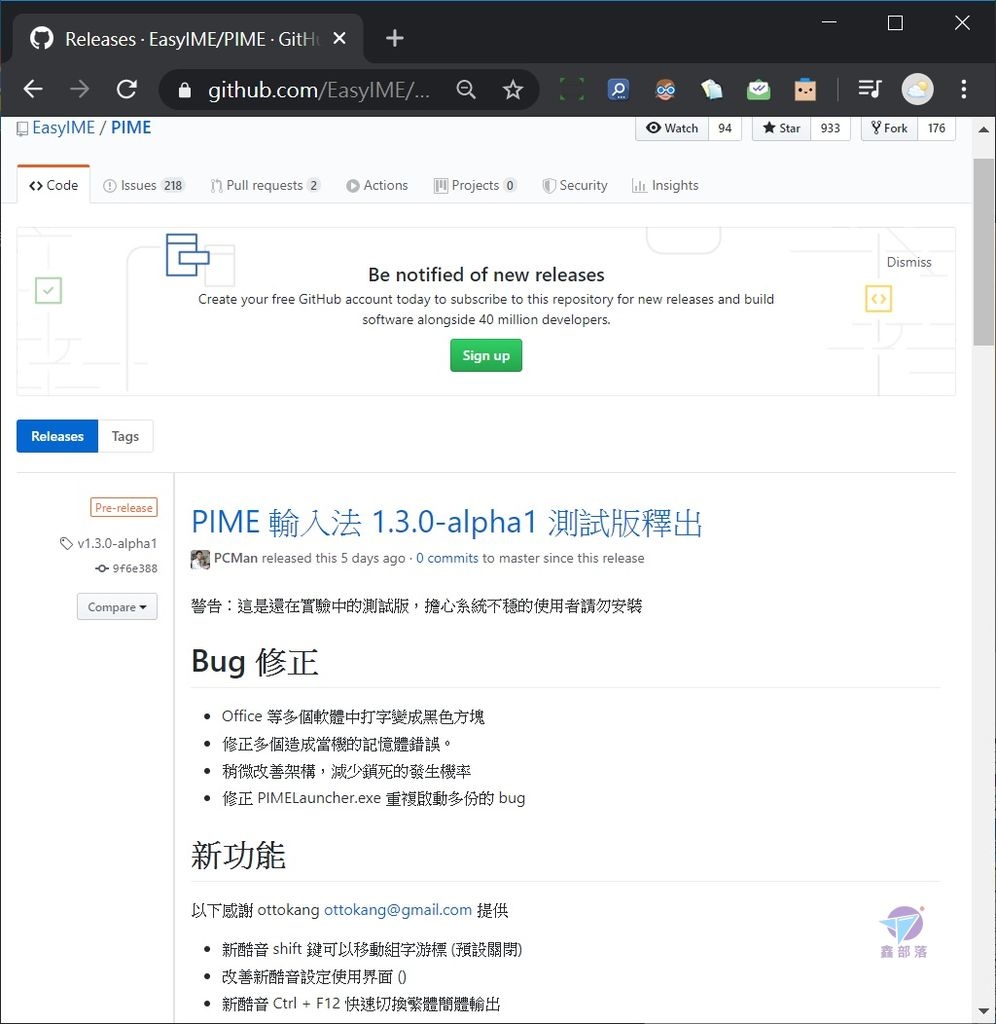
Task: Switch to the Tags view
Action: click(125, 436)
